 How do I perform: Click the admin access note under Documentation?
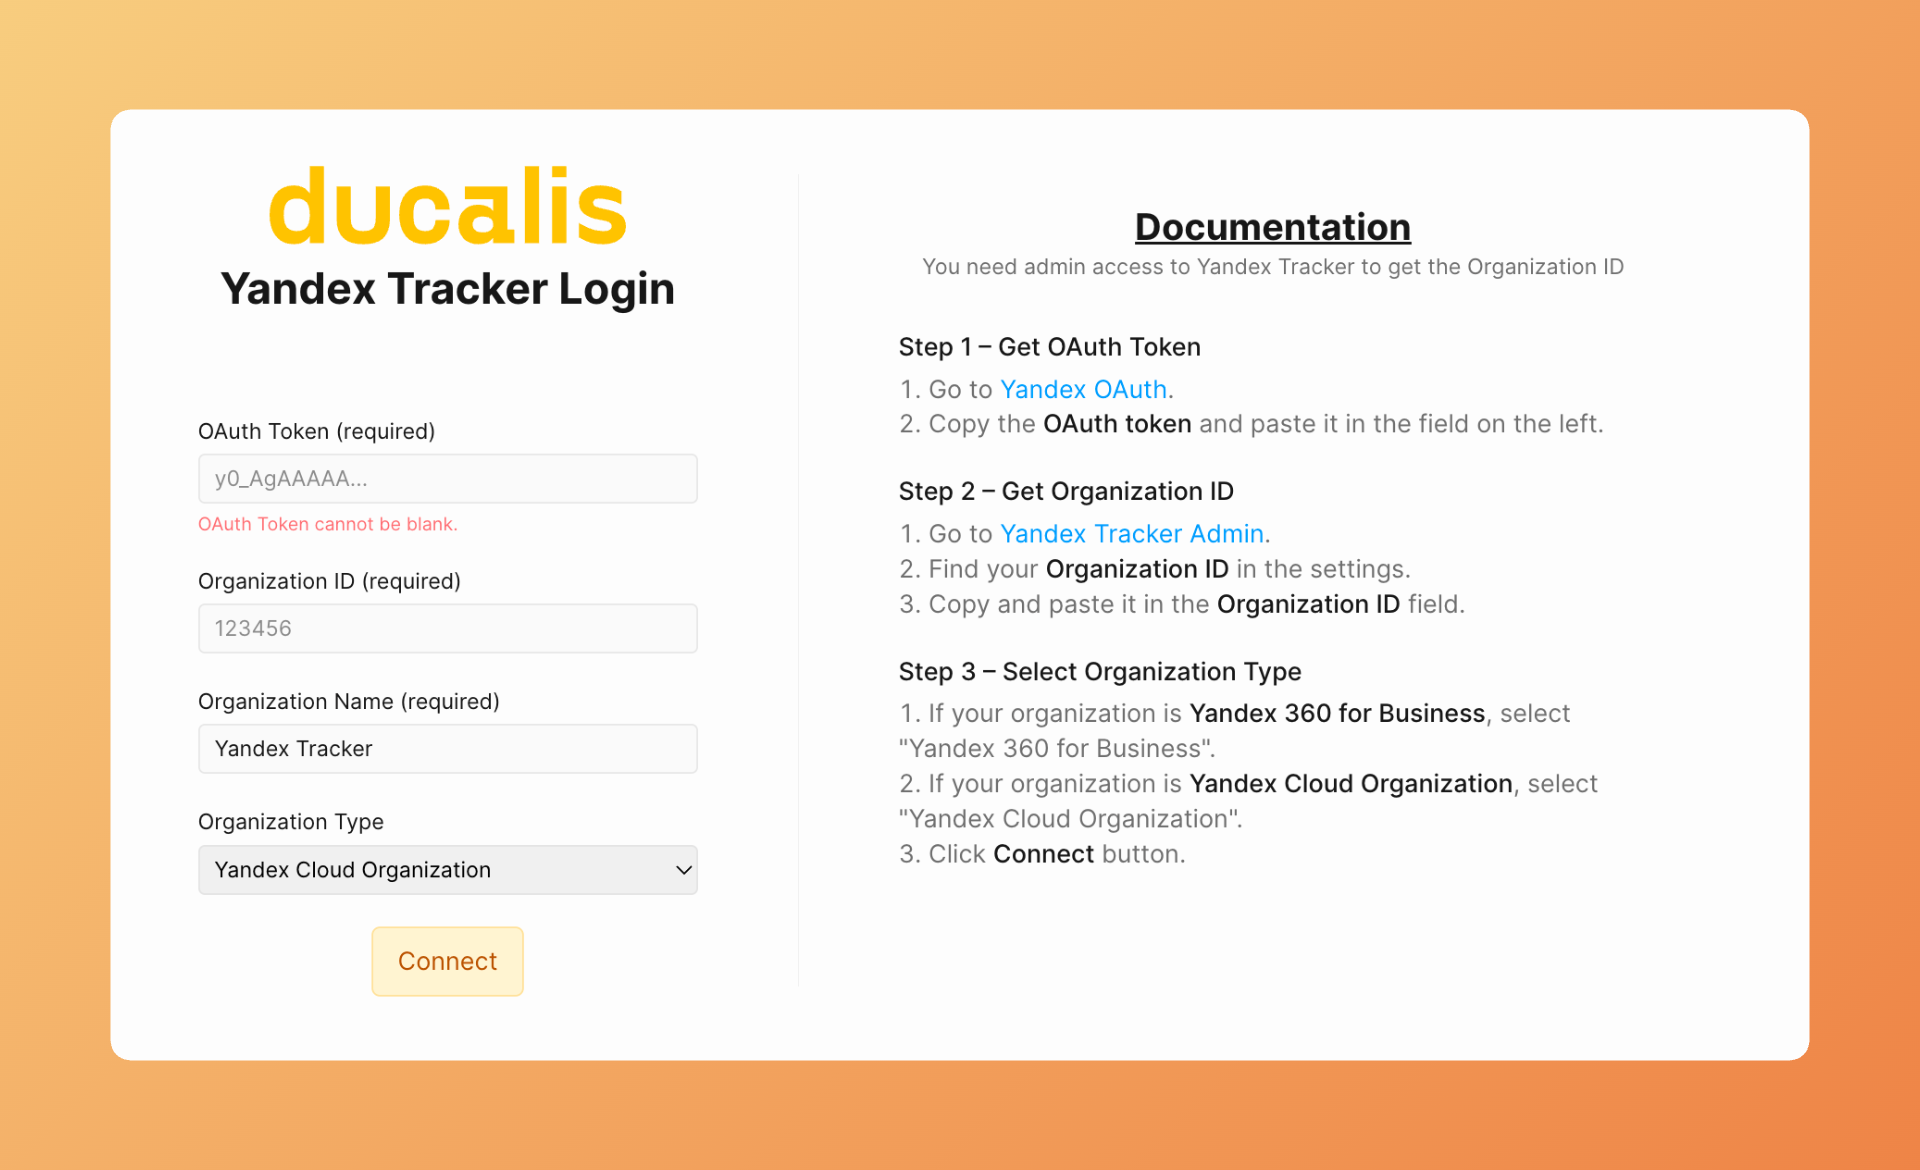point(1272,267)
